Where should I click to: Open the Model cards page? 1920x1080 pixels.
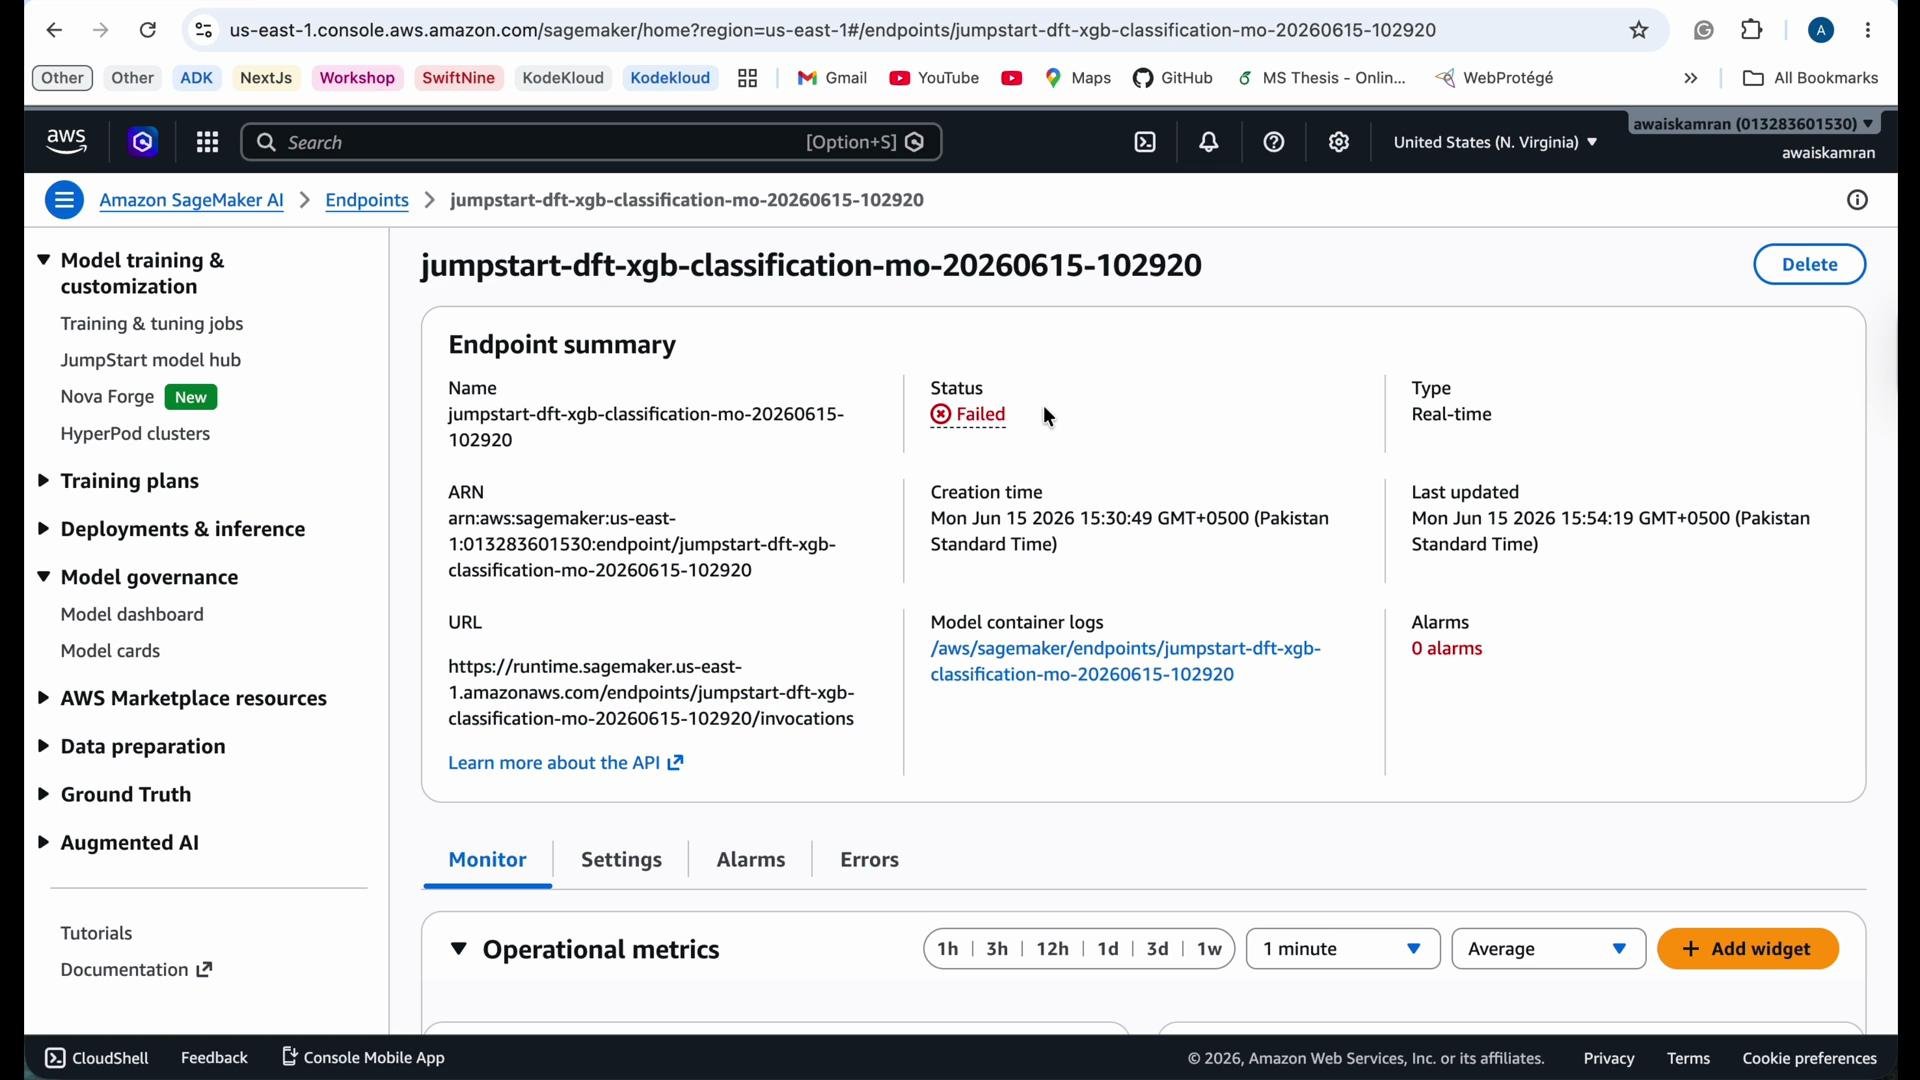click(x=110, y=651)
